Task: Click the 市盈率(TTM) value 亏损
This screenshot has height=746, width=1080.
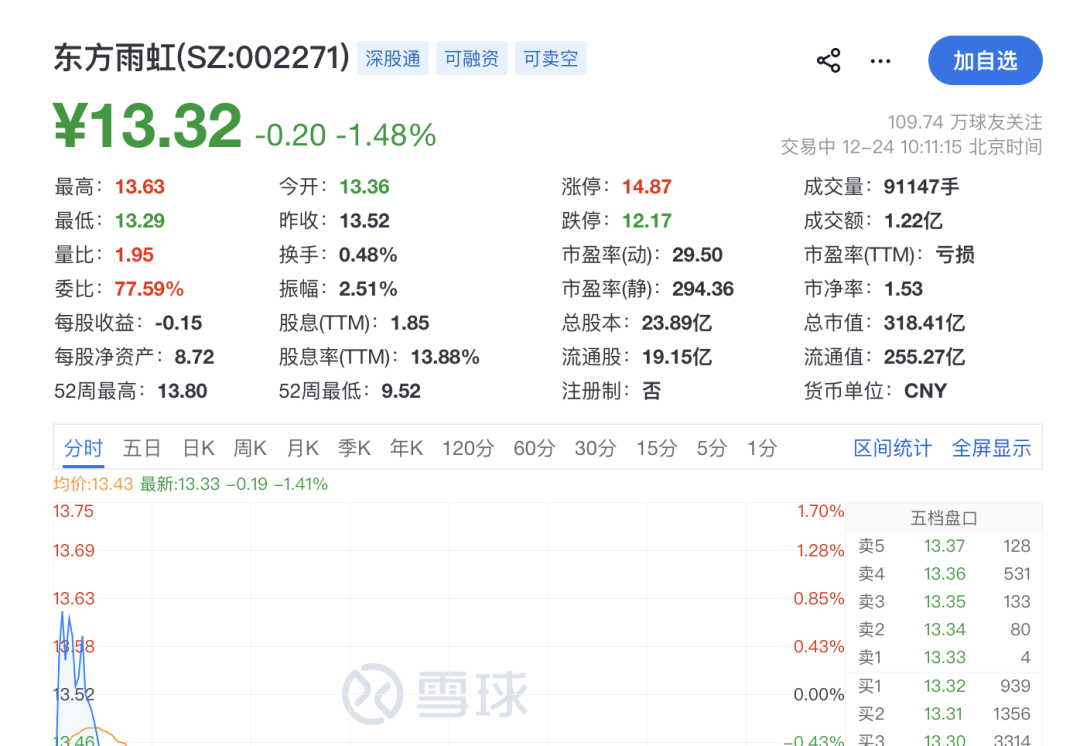Action: [x=955, y=255]
